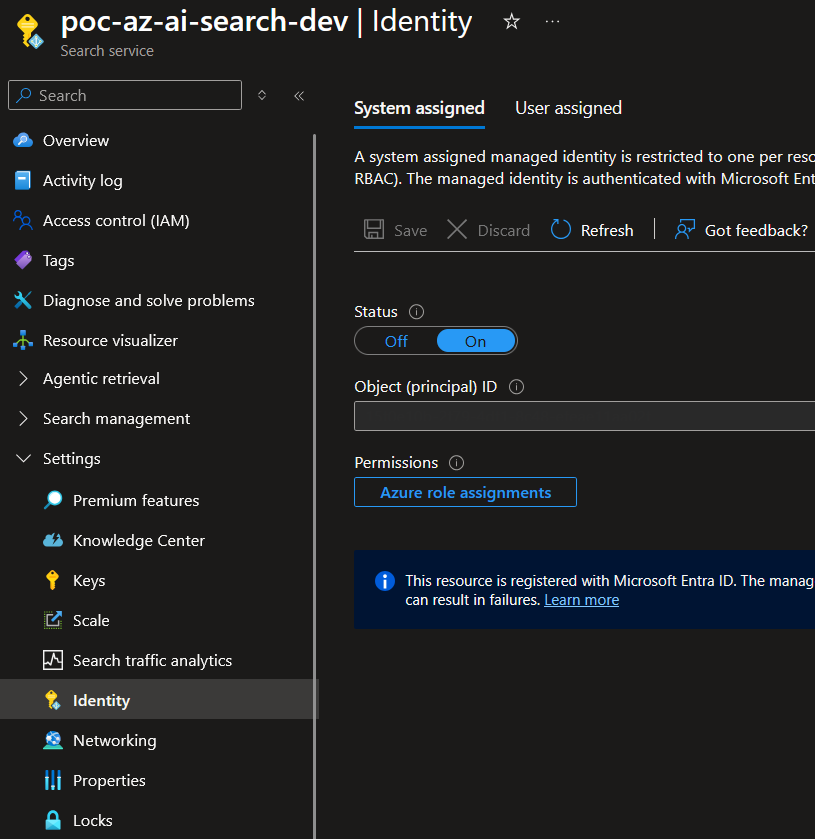Click the Search traffic analytics chart icon
Image resolution: width=815 pixels, height=839 pixels.
click(53, 660)
